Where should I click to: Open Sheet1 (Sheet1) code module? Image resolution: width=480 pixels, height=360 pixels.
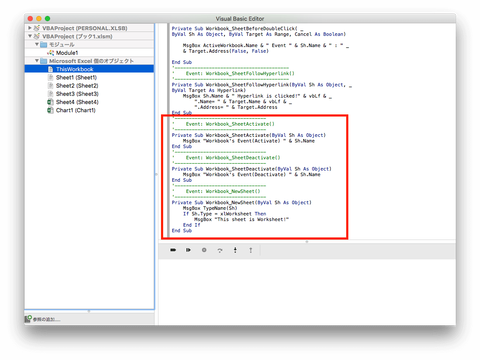77,77
